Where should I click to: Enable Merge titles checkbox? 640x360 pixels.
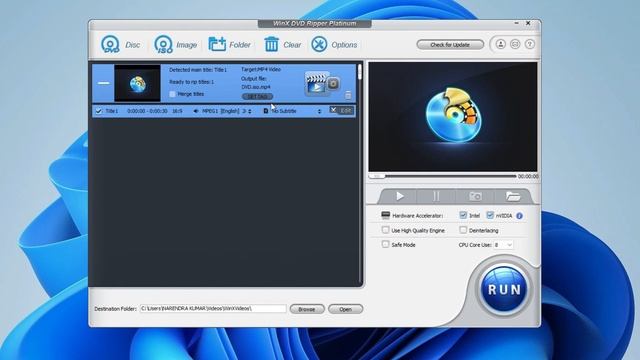click(x=173, y=94)
